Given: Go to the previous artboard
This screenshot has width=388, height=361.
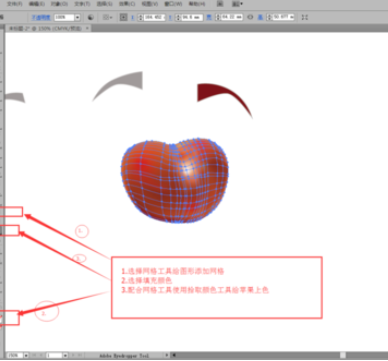Looking at the screenshot, I should 41,355.
